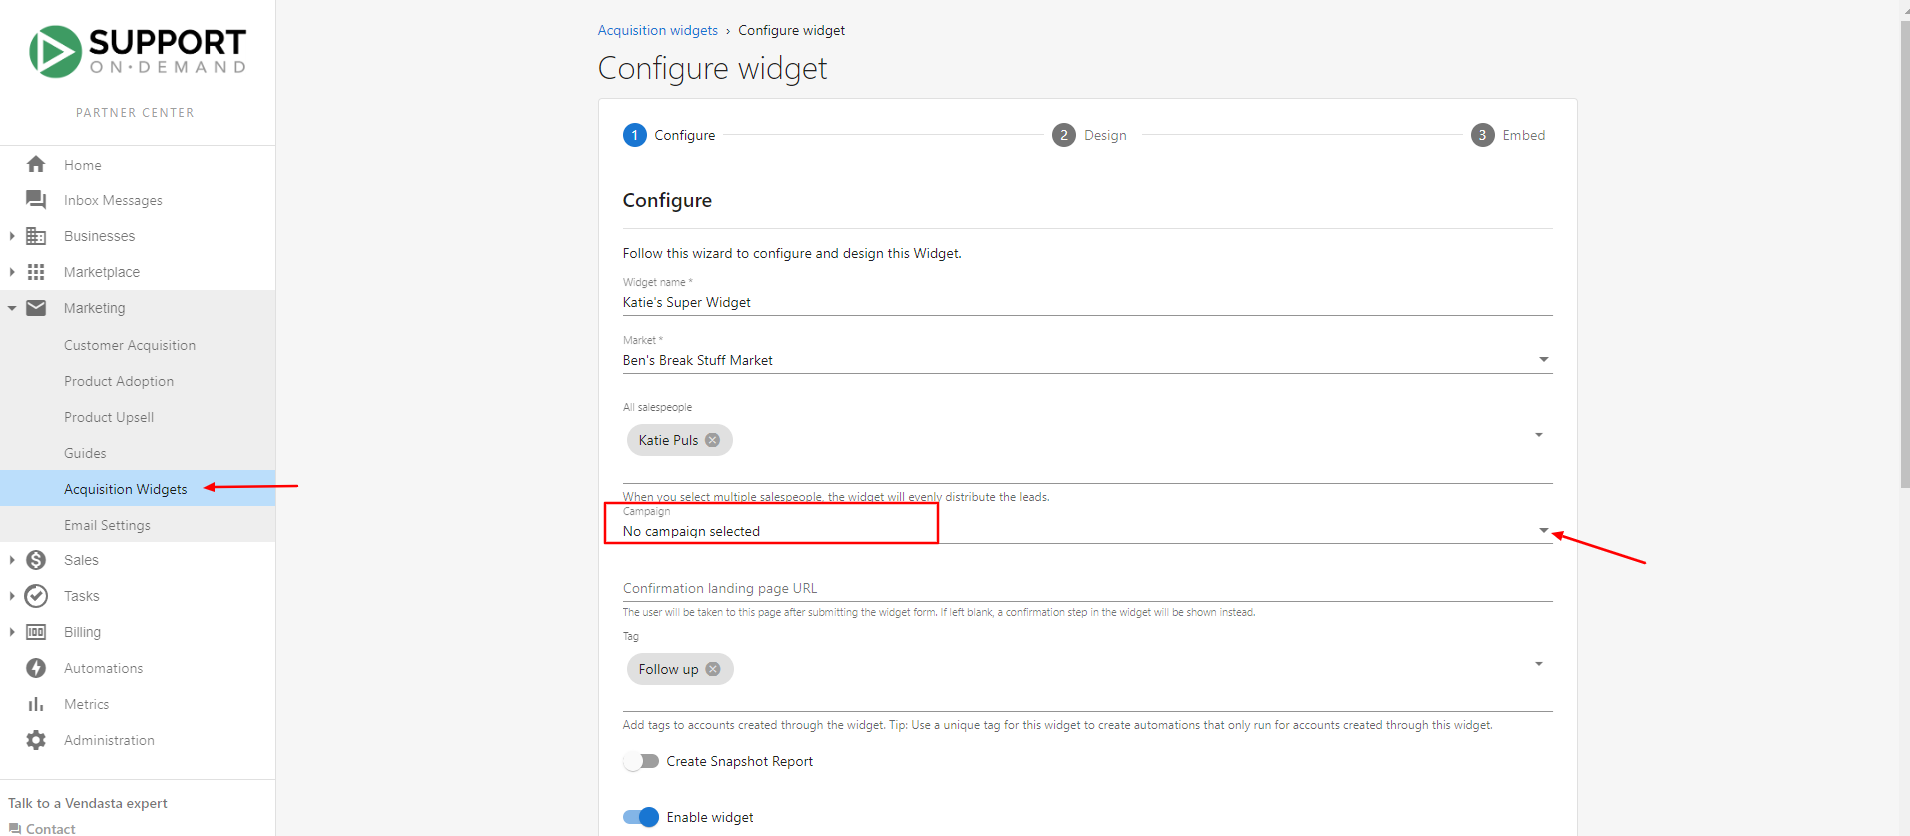This screenshot has height=836, width=1910.
Task: Collapse the Marketing menu arrow
Action: coord(12,308)
